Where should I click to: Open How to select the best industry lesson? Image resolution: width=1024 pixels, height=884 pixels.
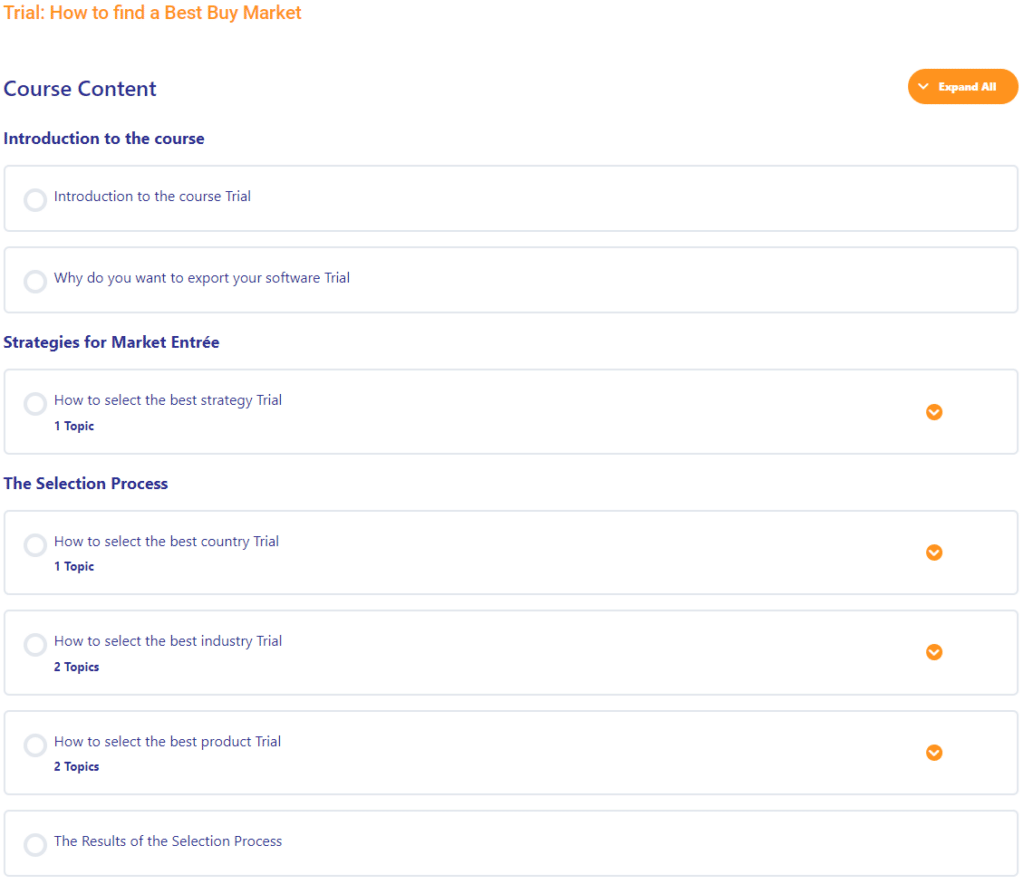click(x=168, y=642)
